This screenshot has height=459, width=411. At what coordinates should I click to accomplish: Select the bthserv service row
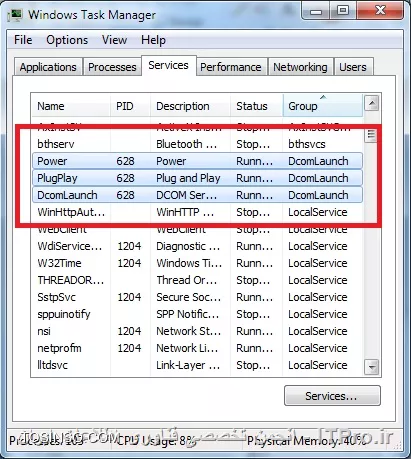(x=197, y=144)
